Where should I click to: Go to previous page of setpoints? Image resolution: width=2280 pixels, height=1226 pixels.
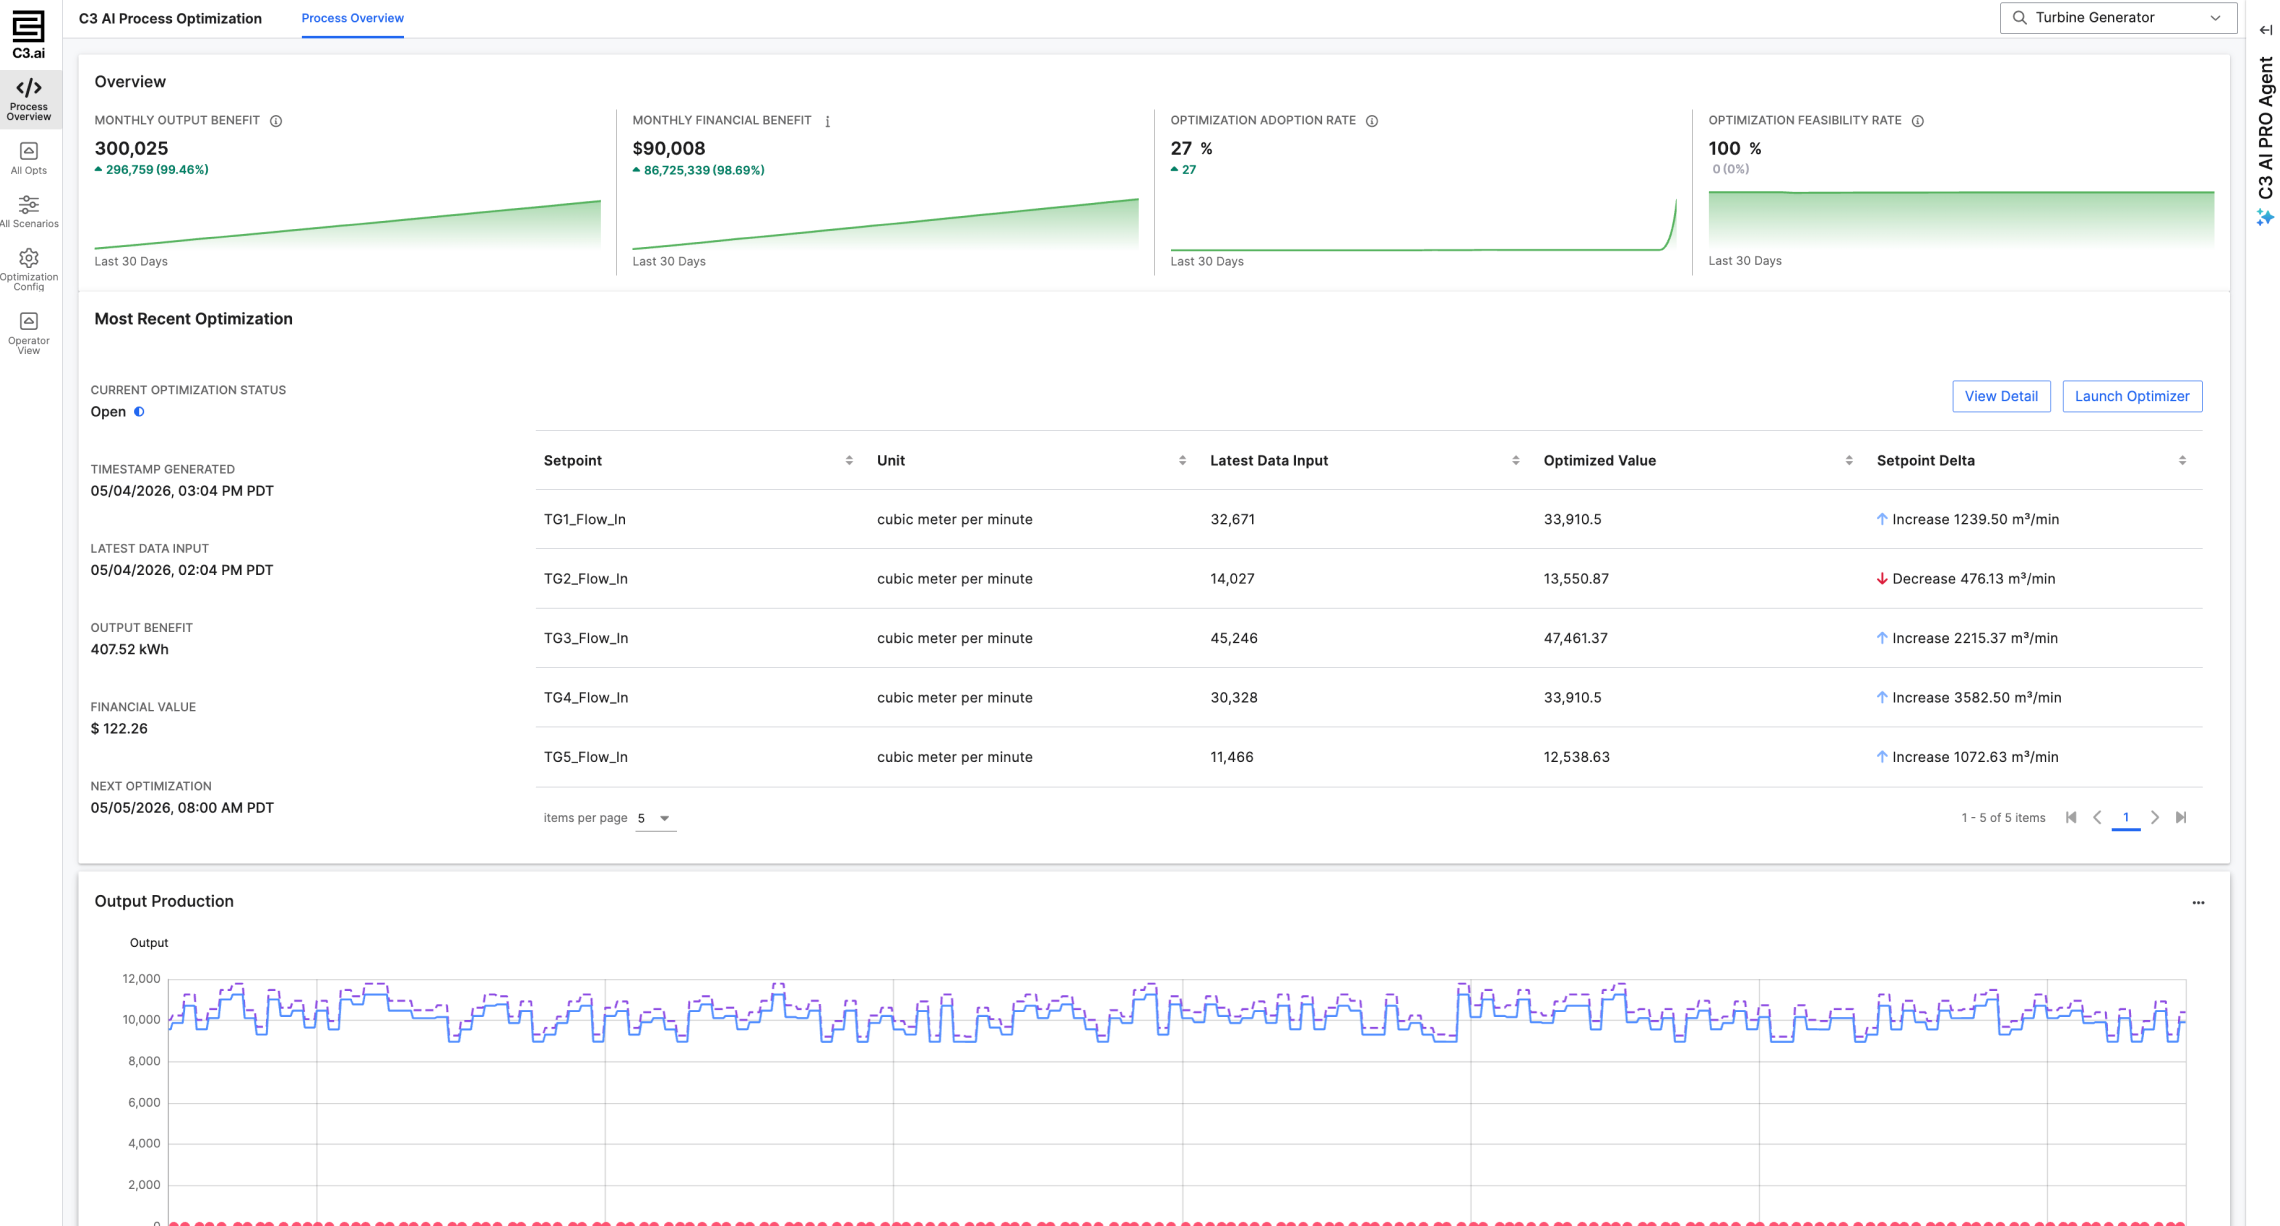2098,817
